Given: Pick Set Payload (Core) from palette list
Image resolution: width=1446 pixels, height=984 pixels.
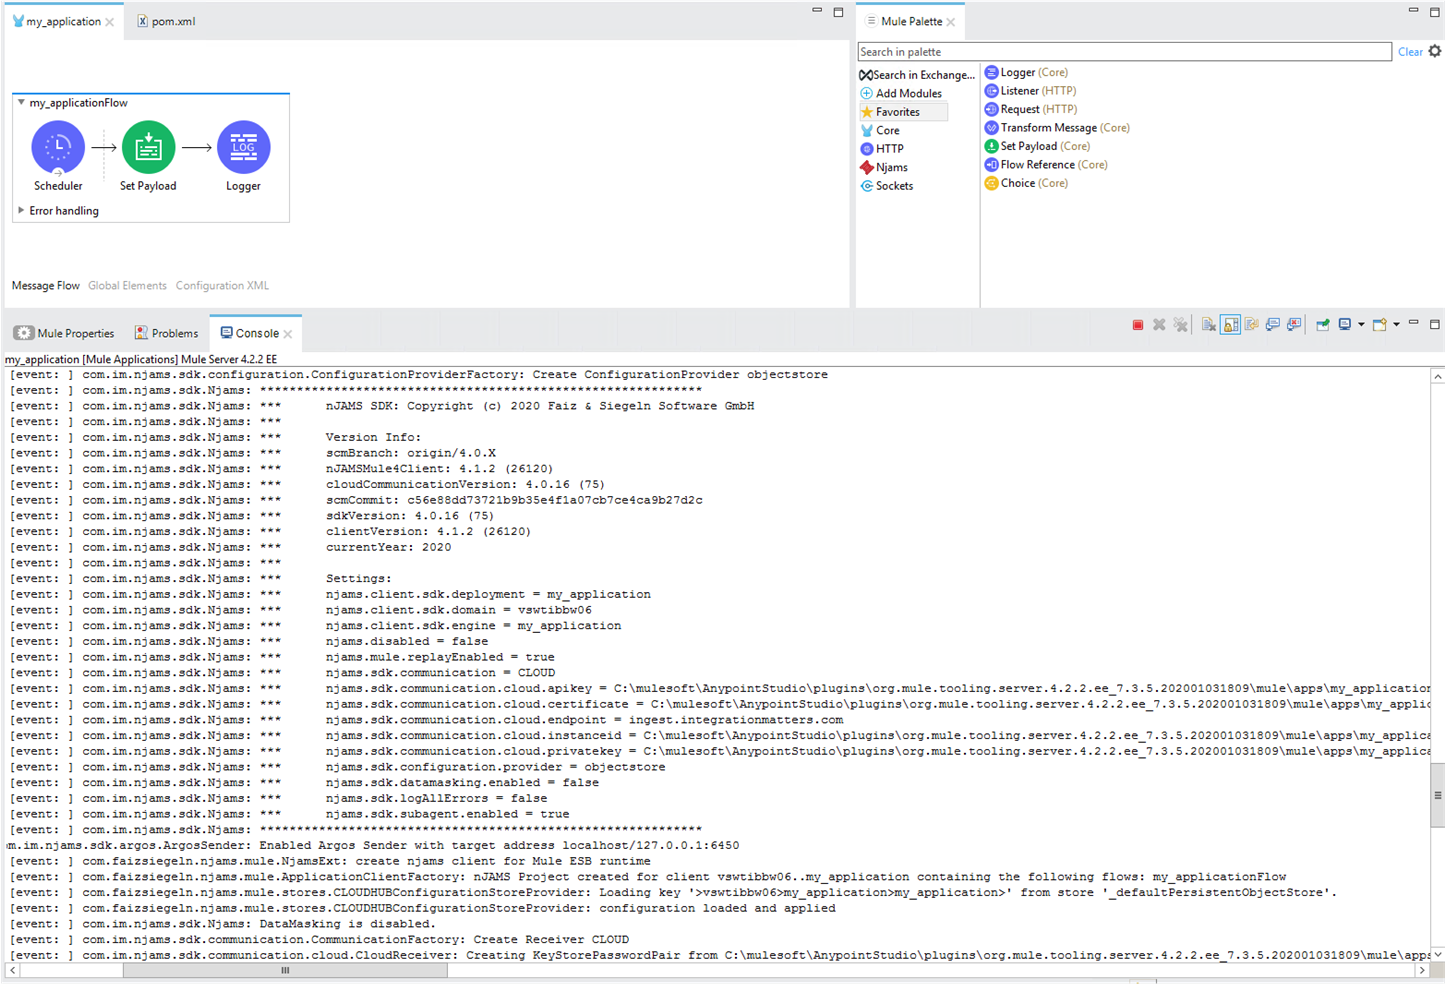Looking at the screenshot, I should coord(1037,146).
